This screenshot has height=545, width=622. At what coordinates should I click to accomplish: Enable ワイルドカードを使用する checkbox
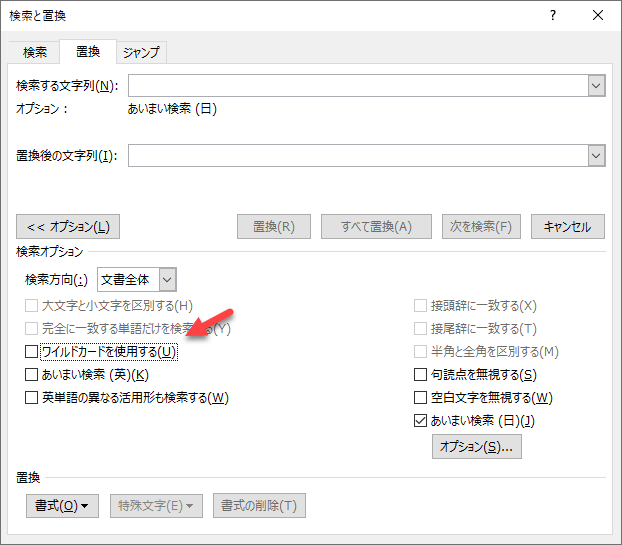(32, 352)
